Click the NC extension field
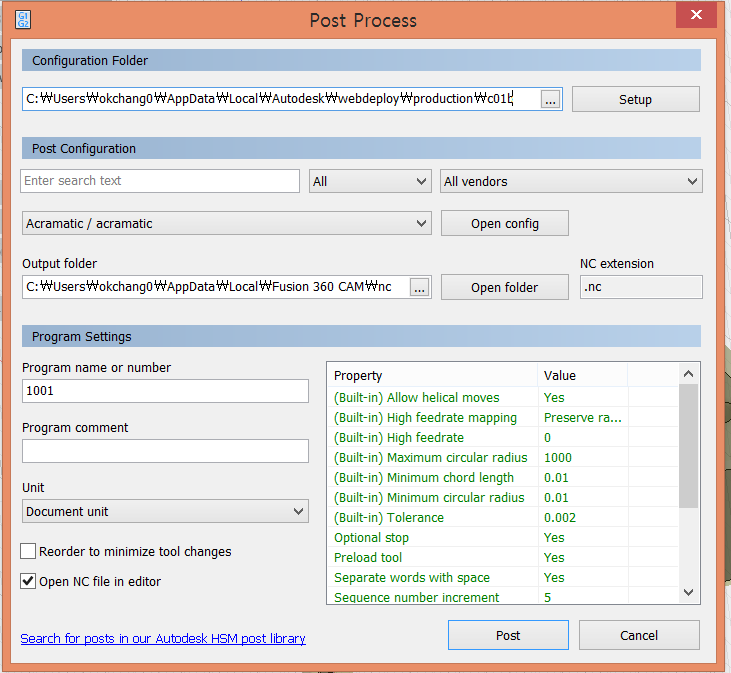 pos(641,287)
